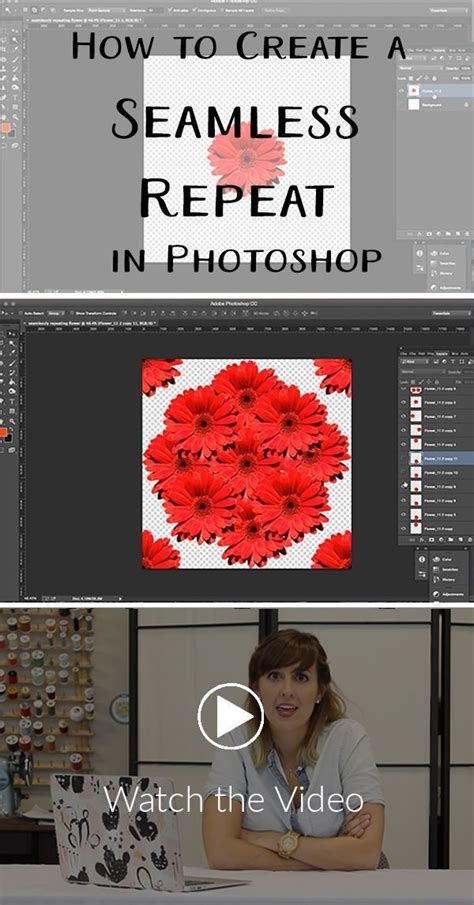This screenshot has height=905, width=474.
Task: Toggle Contiguous checkbox in top dimmed screenshot
Action: [195, 10]
